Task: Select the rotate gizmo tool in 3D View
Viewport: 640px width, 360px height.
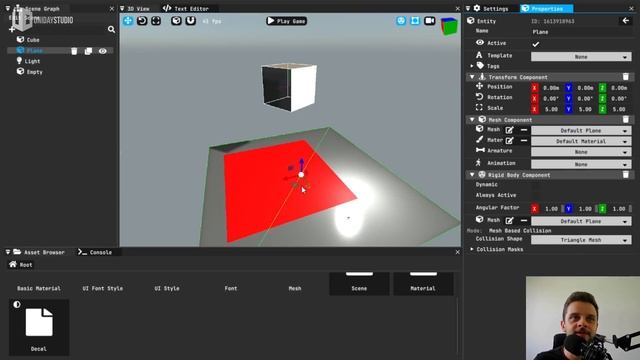Action: [x=142, y=20]
